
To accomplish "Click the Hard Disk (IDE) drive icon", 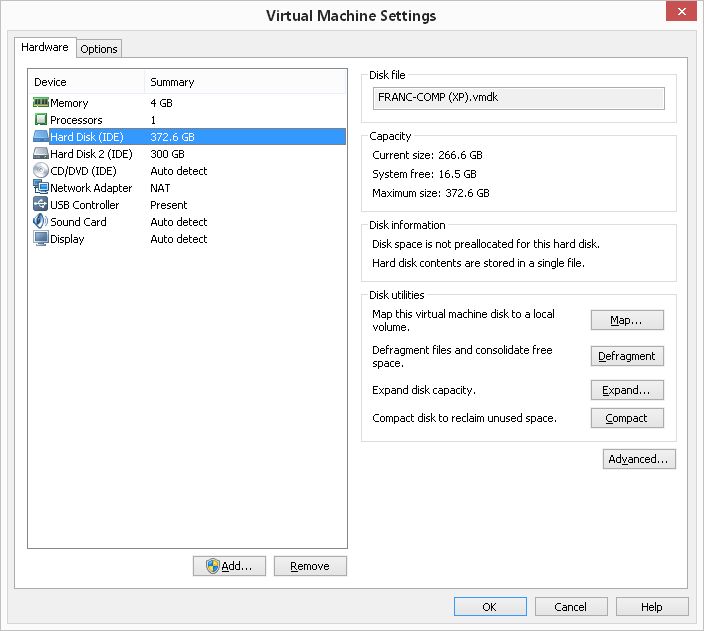I will click(41, 137).
